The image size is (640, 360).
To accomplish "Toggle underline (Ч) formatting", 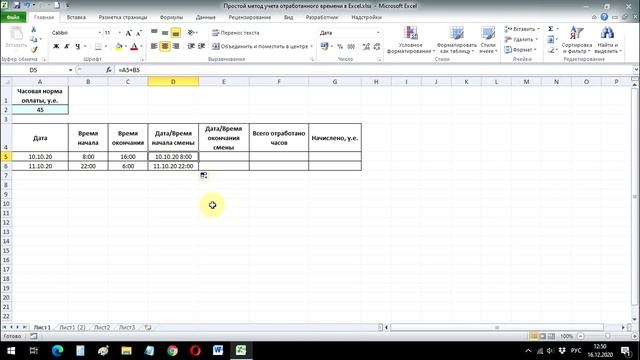I will point(77,47).
